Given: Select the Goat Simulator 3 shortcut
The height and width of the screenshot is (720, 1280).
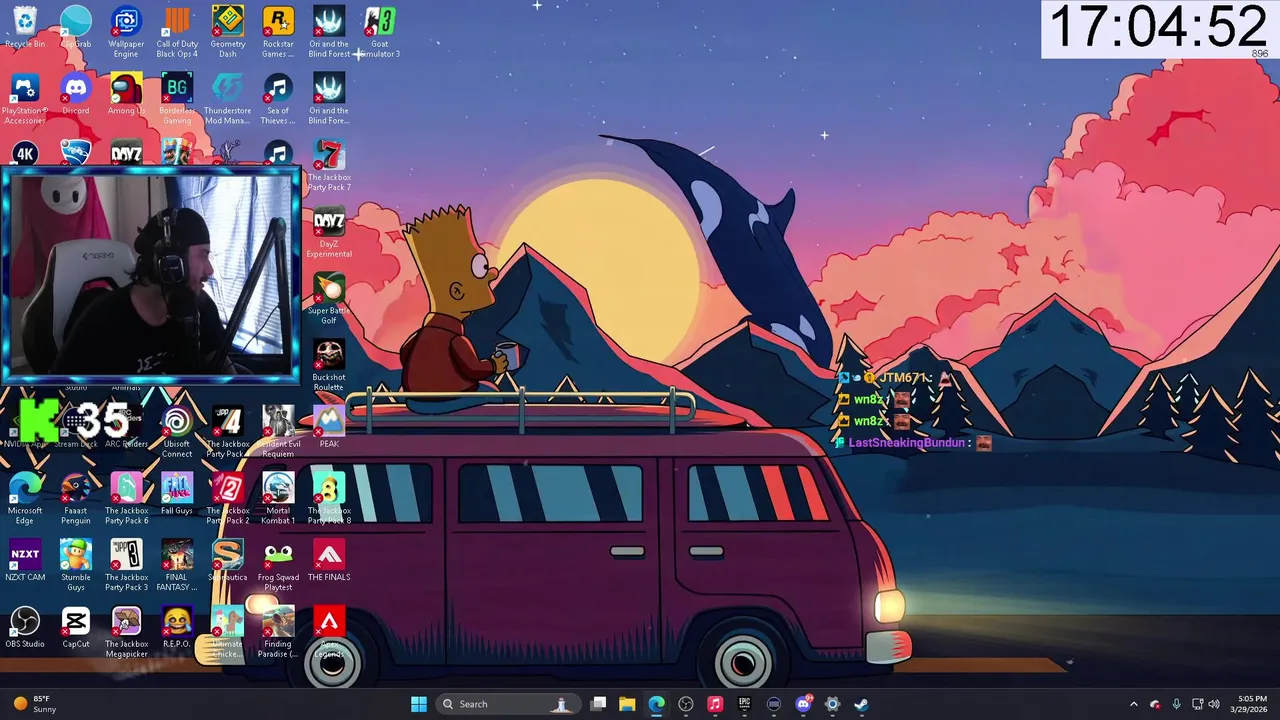Looking at the screenshot, I should [x=380, y=32].
